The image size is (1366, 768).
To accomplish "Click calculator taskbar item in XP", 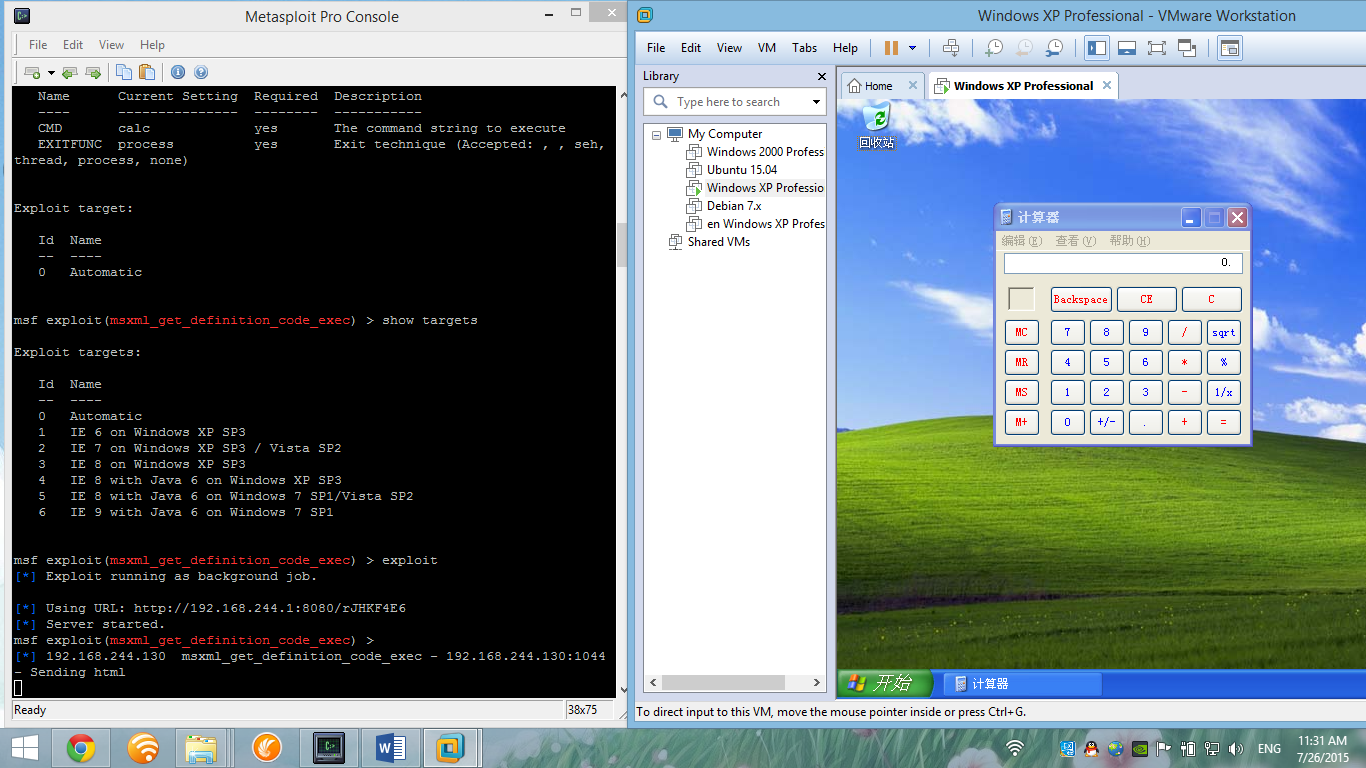I will point(1022,684).
